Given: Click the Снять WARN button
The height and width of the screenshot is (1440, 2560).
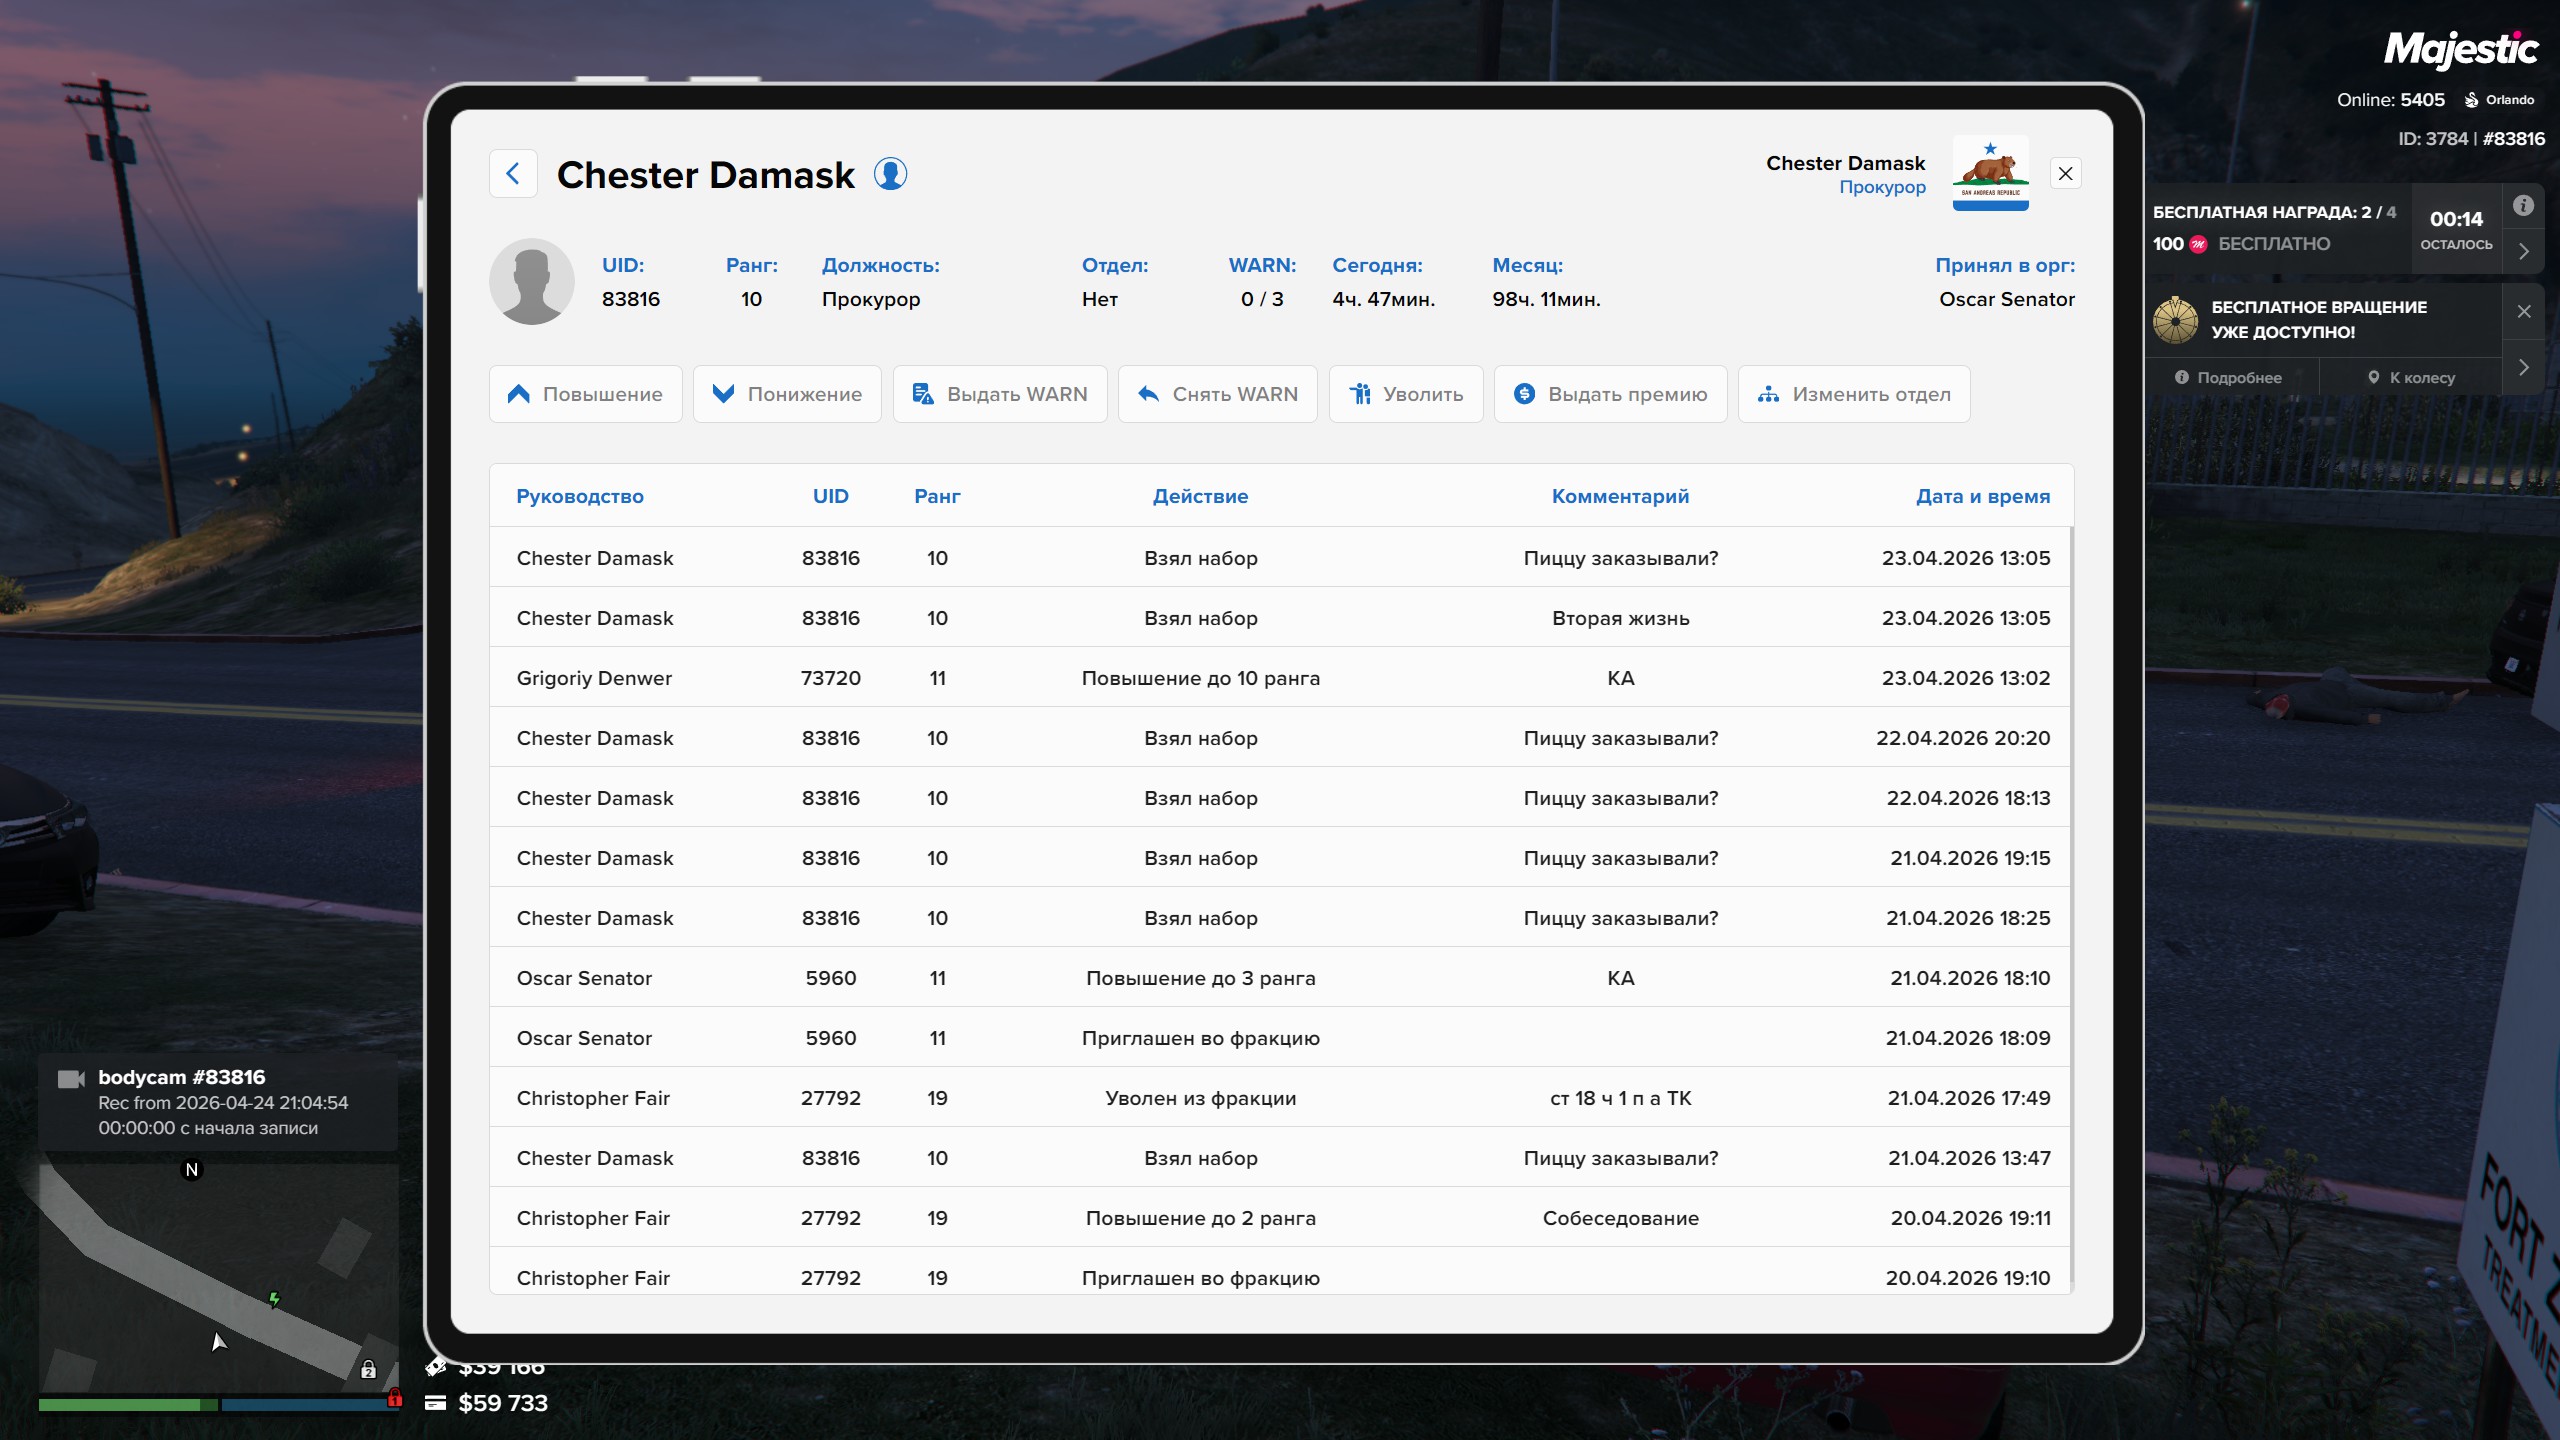Looking at the screenshot, I should coord(1217,394).
